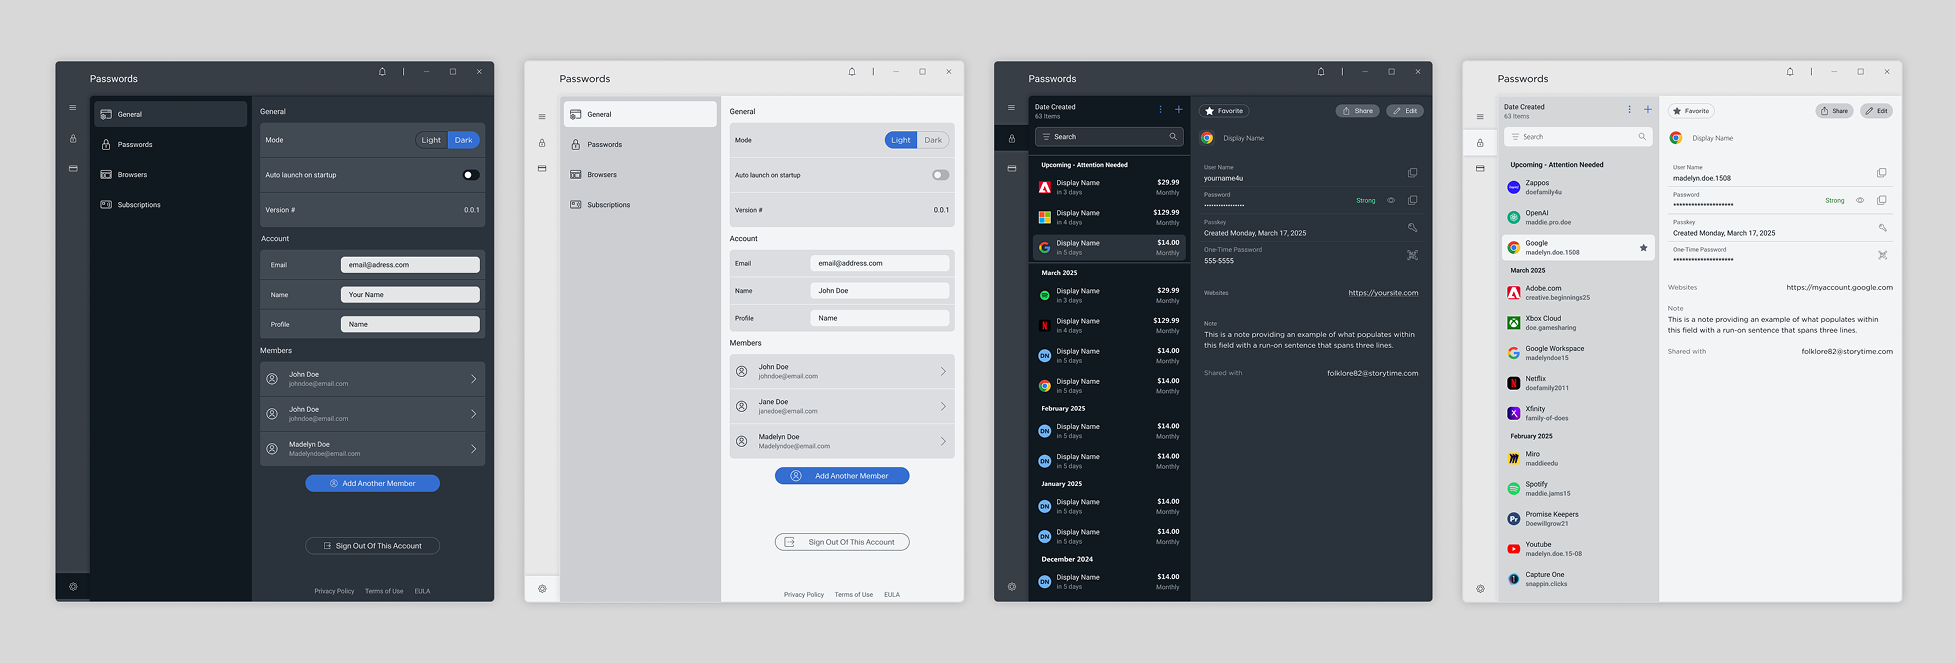Open the hamburger menu in dark settings window
Screen dimensions: 1956x663
point(73,108)
